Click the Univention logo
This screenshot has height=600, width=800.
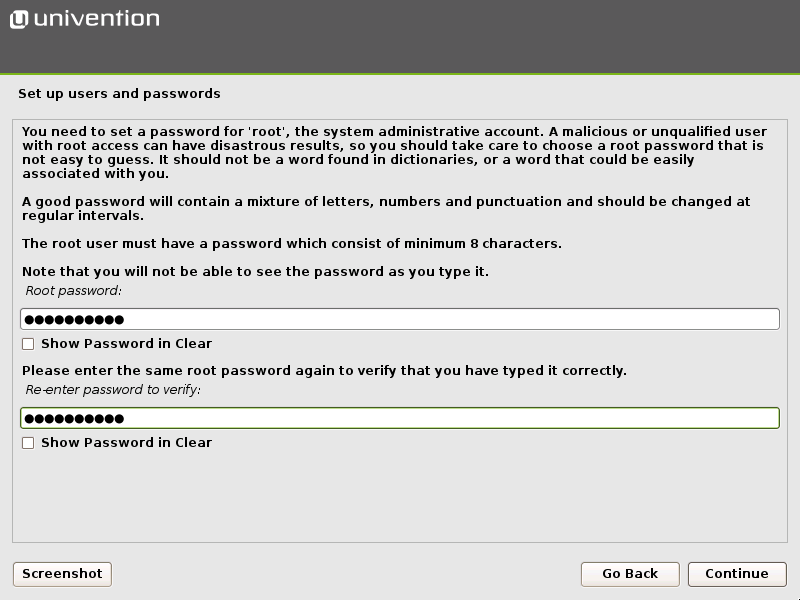85,17
